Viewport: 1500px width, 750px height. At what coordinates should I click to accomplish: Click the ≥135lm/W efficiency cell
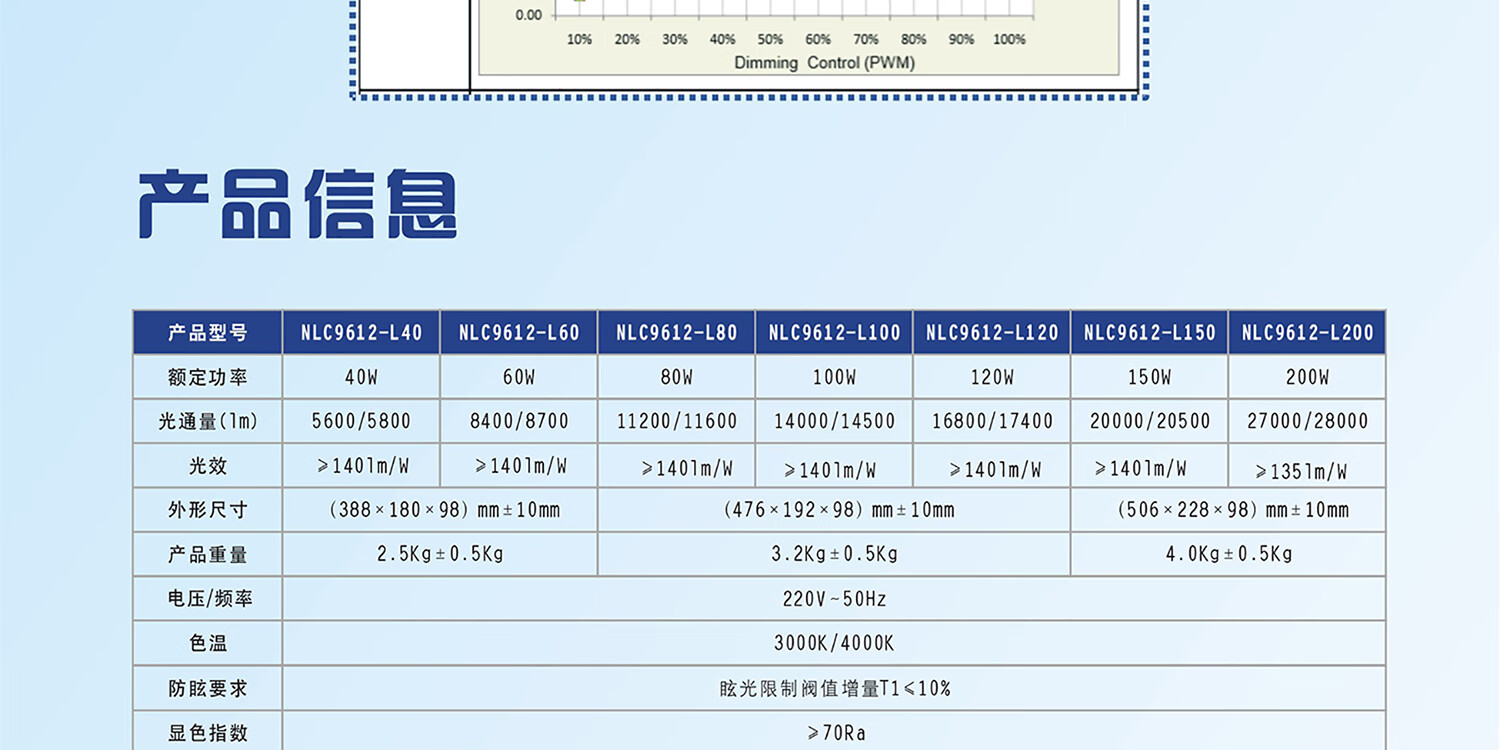tap(1301, 471)
